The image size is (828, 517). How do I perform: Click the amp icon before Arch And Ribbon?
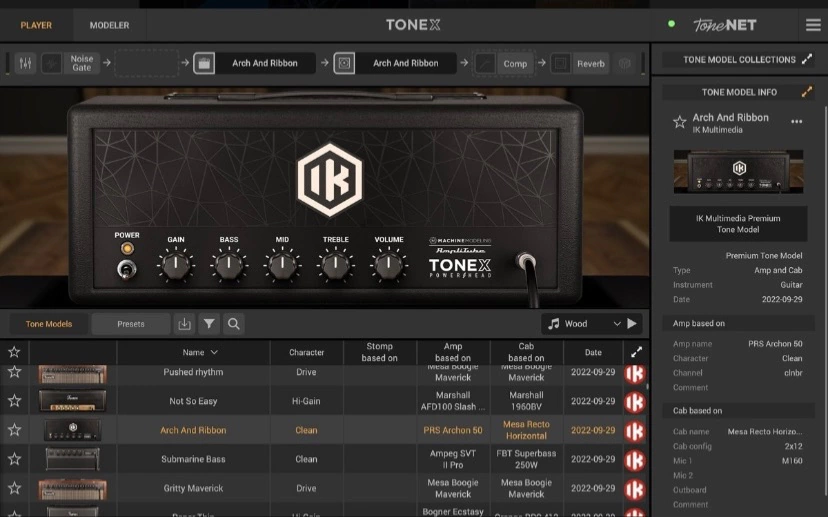click(203, 63)
